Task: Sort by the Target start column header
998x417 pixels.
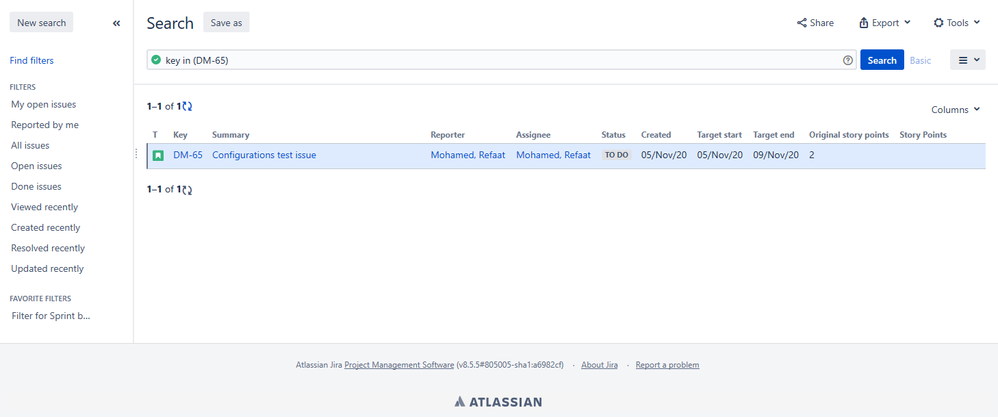Action: click(719, 135)
